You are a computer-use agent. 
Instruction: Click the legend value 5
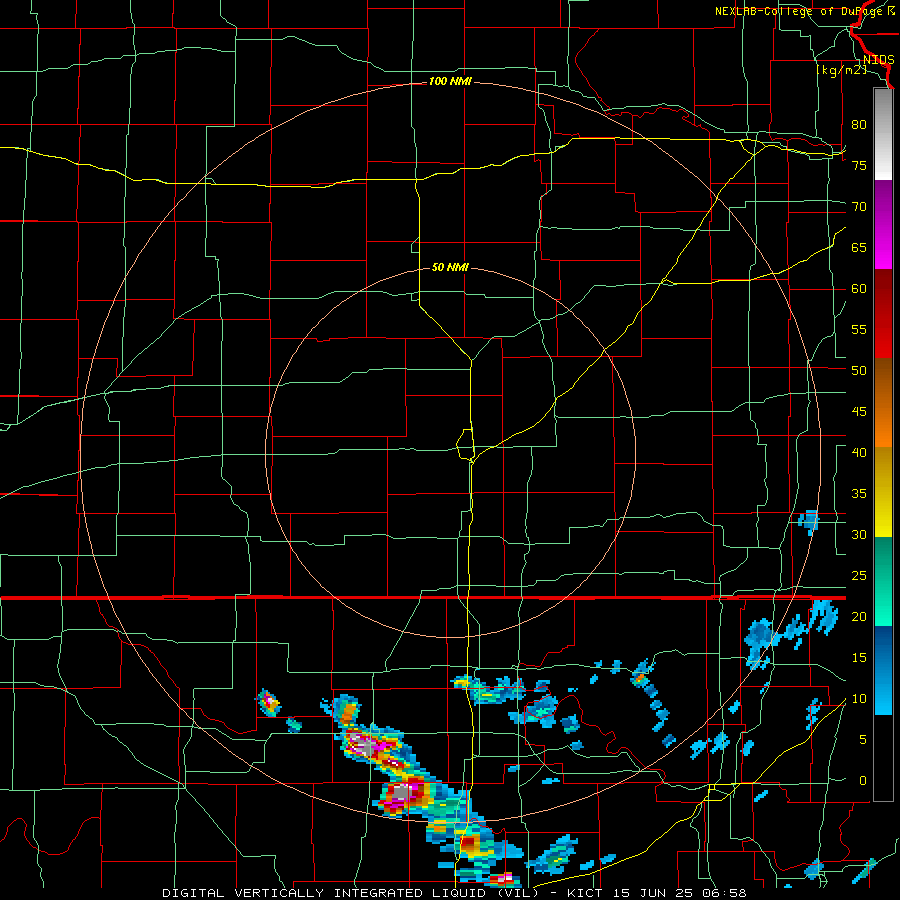[862, 740]
